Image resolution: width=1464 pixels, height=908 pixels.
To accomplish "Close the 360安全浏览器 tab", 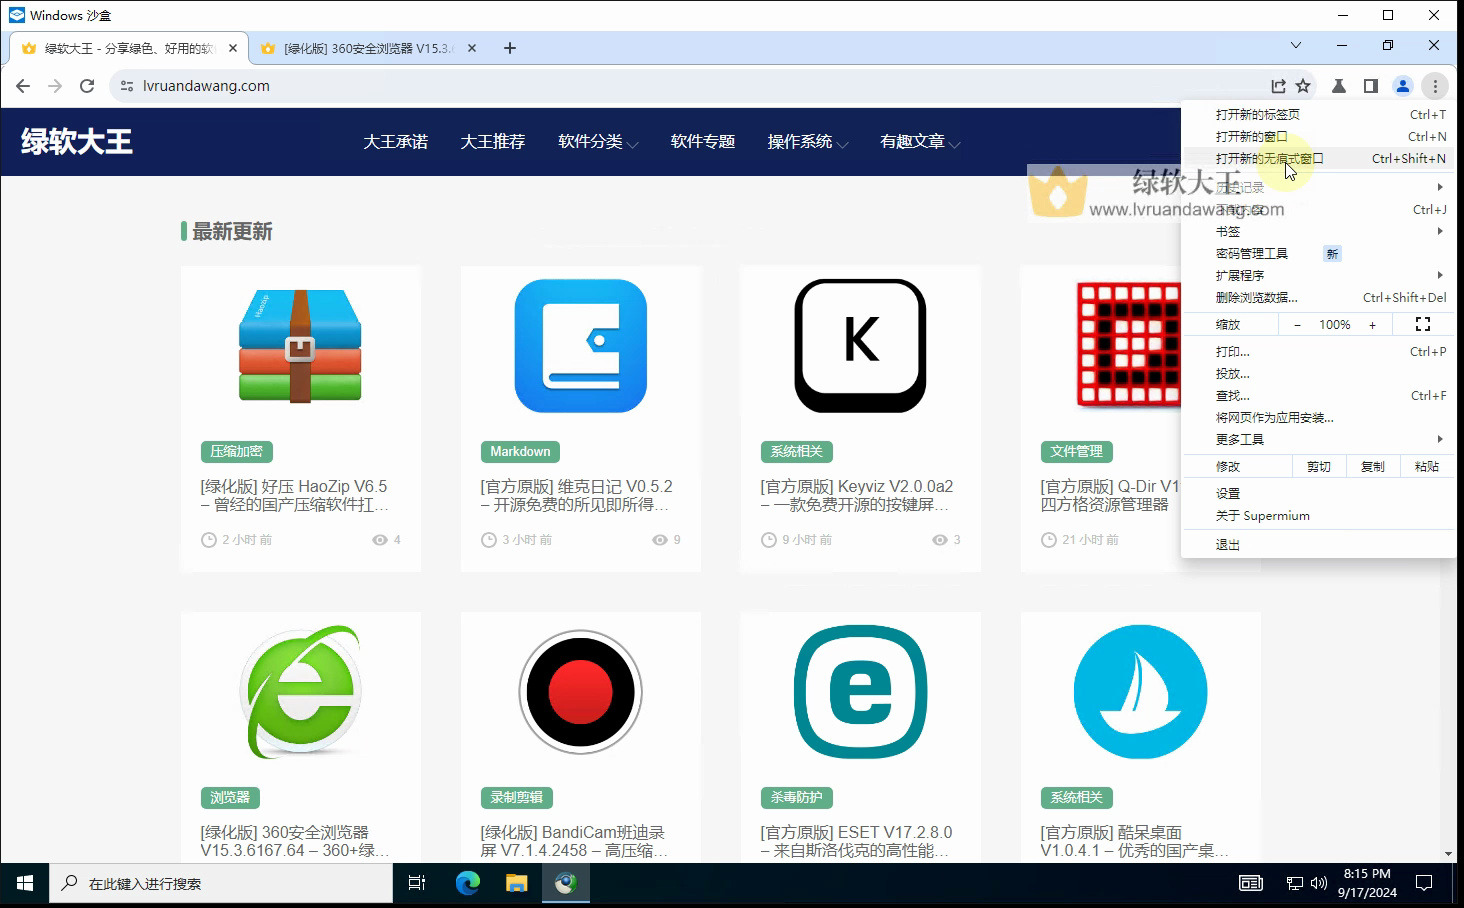I will click(472, 48).
